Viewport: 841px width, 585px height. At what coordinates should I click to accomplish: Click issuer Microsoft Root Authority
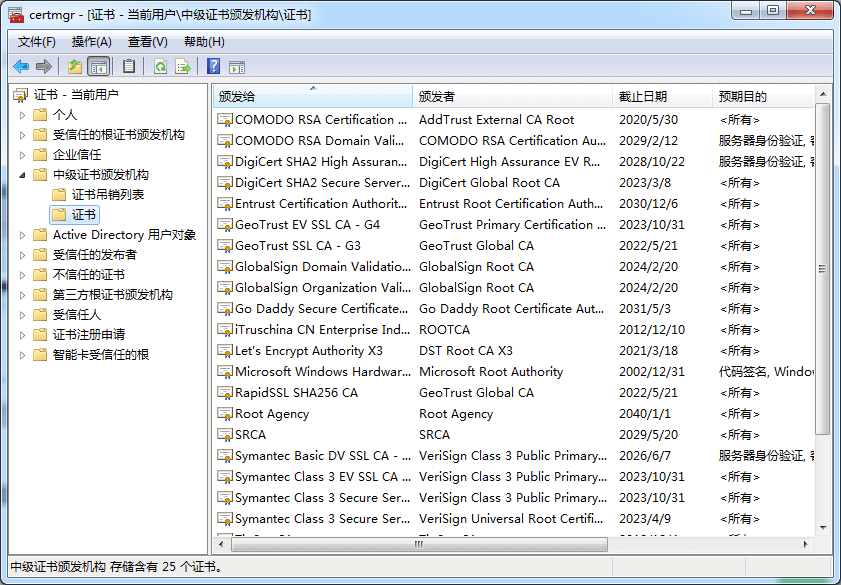pos(491,372)
